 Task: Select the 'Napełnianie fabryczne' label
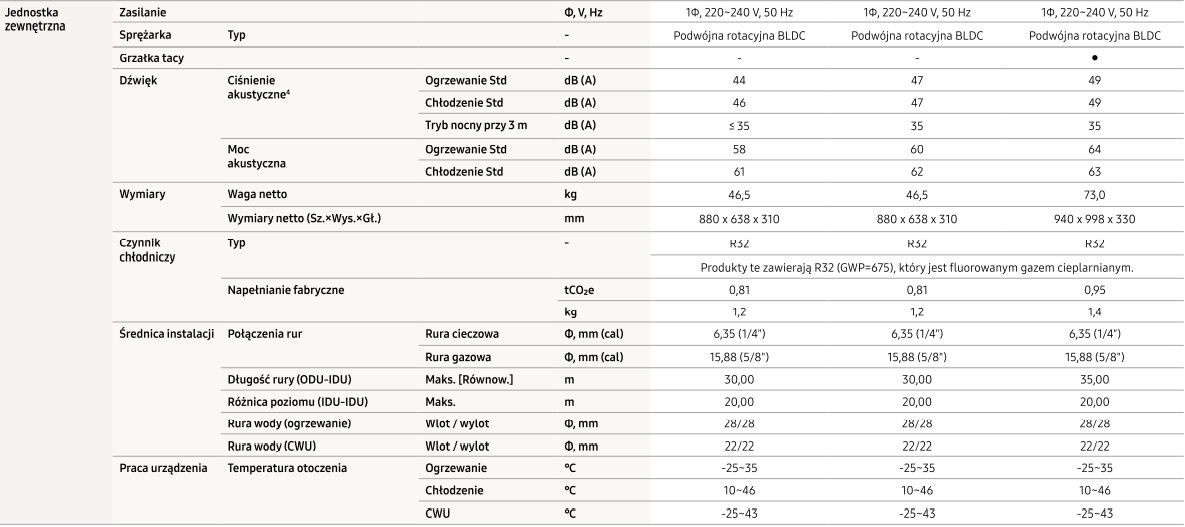pos(289,289)
